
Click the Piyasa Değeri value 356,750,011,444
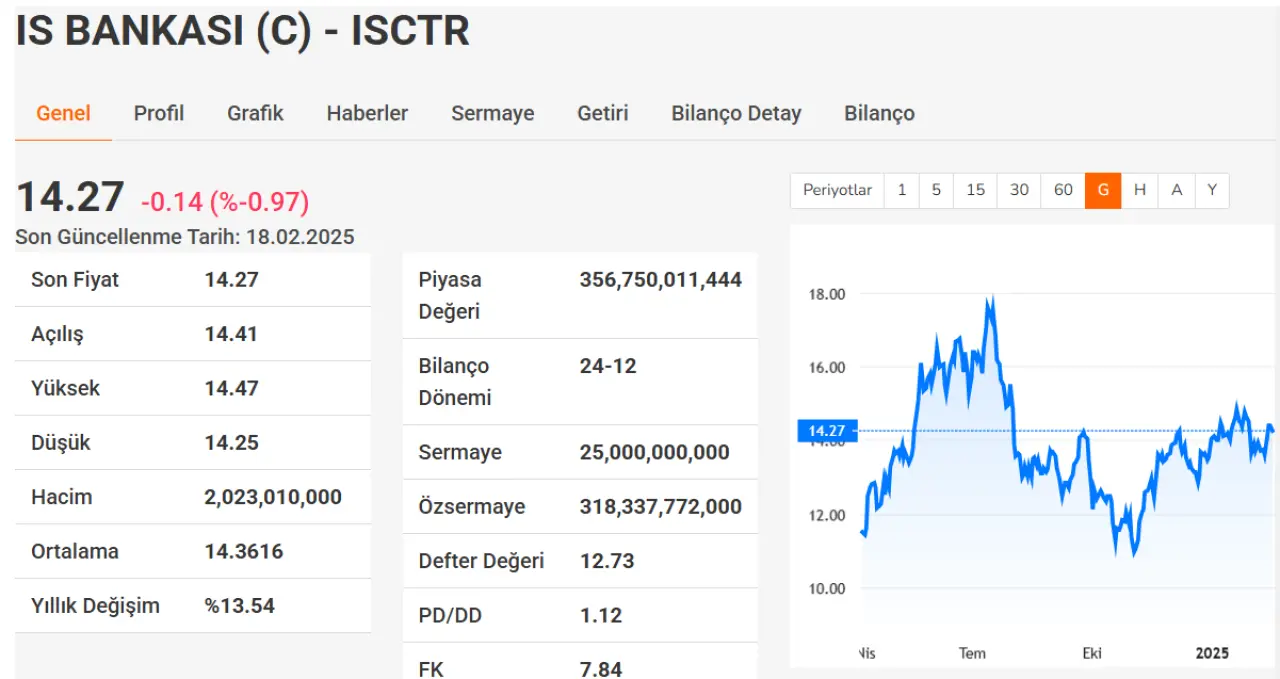[x=660, y=280]
